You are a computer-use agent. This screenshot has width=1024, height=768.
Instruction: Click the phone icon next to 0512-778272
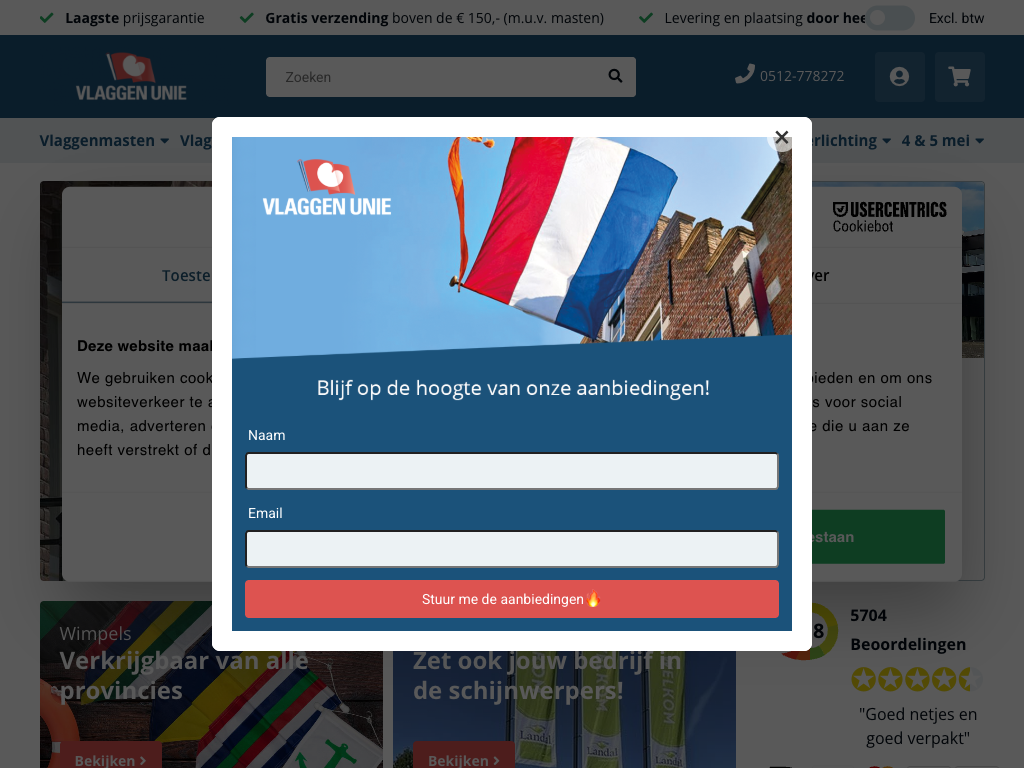pyautogui.click(x=744, y=74)
